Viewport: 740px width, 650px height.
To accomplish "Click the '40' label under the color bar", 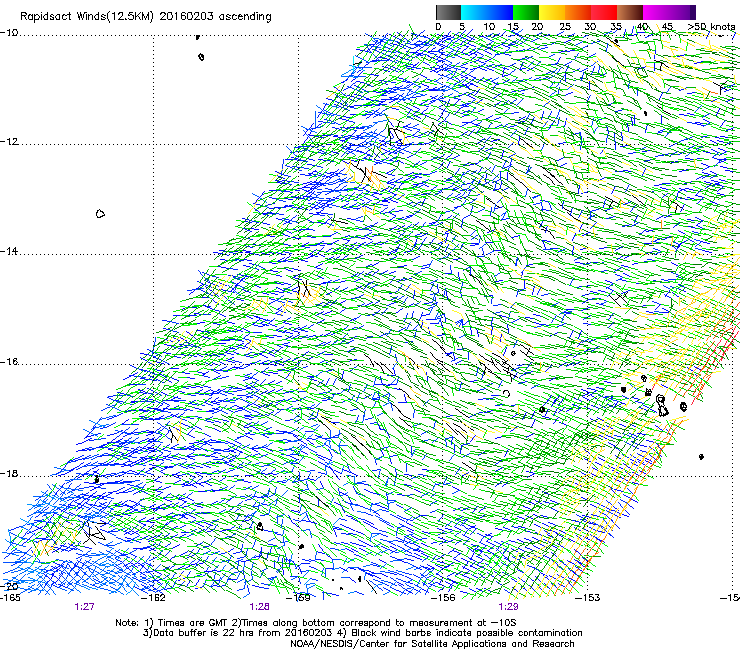I will click(x=642, y=27).
